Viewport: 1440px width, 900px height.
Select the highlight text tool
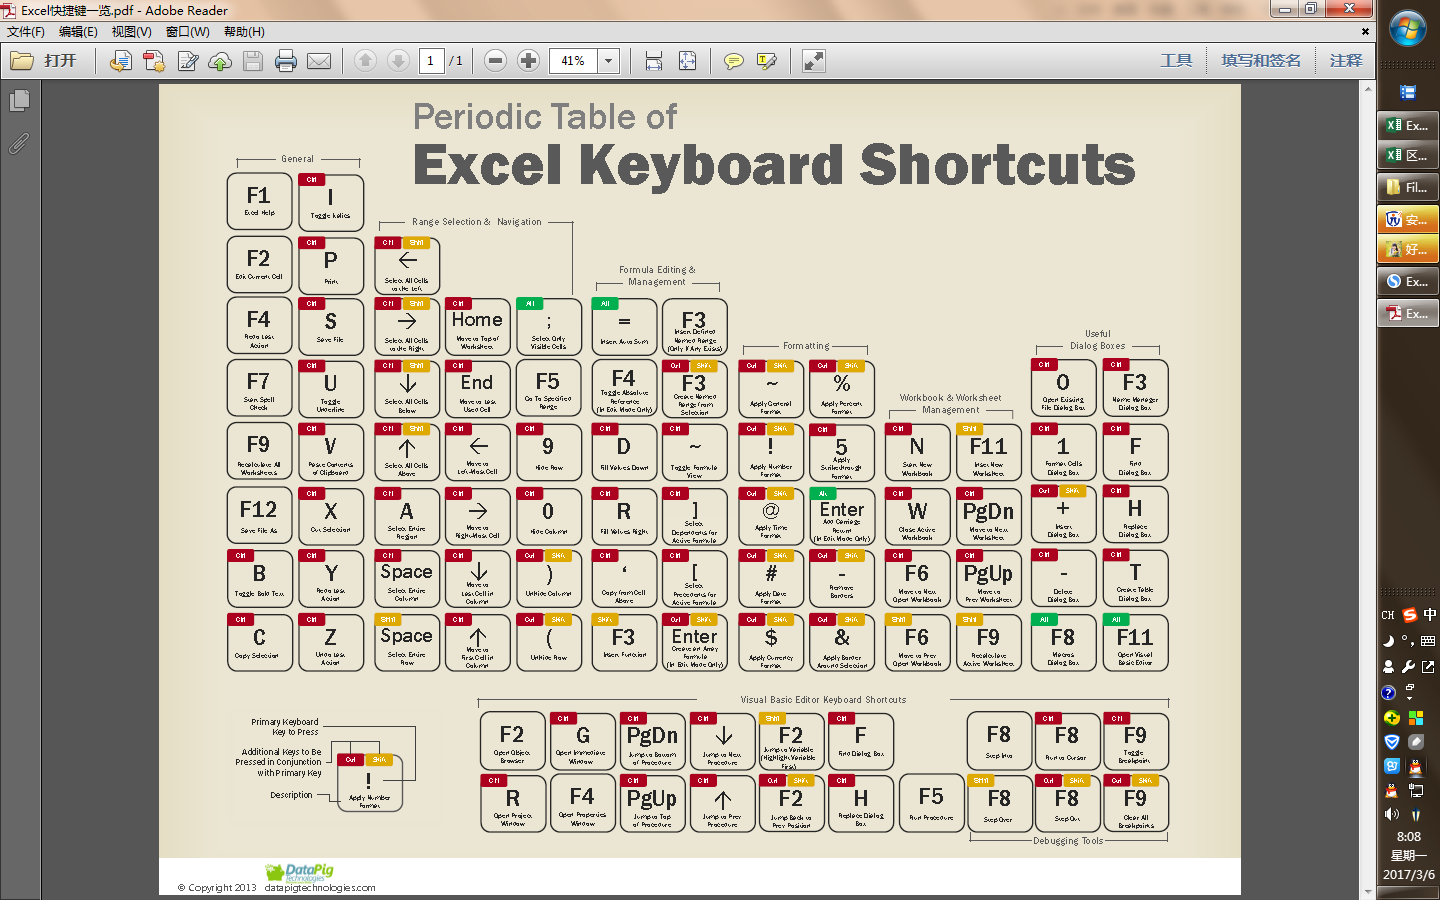(767, 61)
